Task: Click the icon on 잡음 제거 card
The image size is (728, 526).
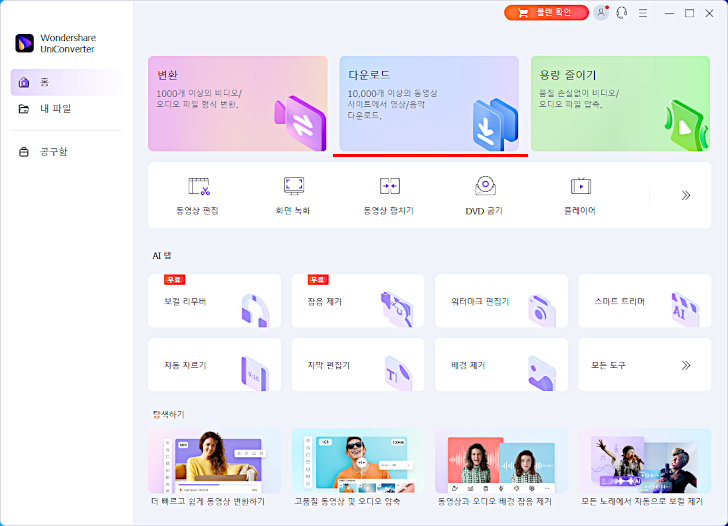Action: point(396,309)
